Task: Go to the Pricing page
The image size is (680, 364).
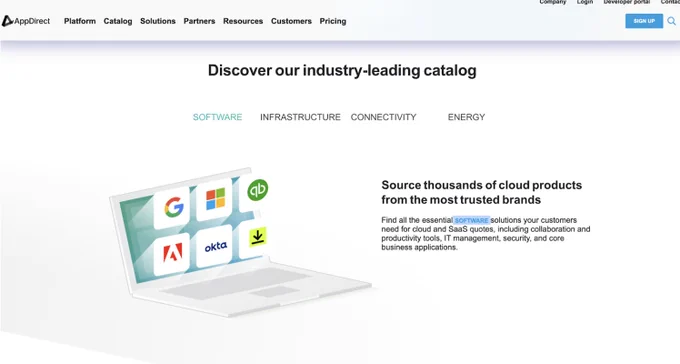Action: tap(333, 21)
